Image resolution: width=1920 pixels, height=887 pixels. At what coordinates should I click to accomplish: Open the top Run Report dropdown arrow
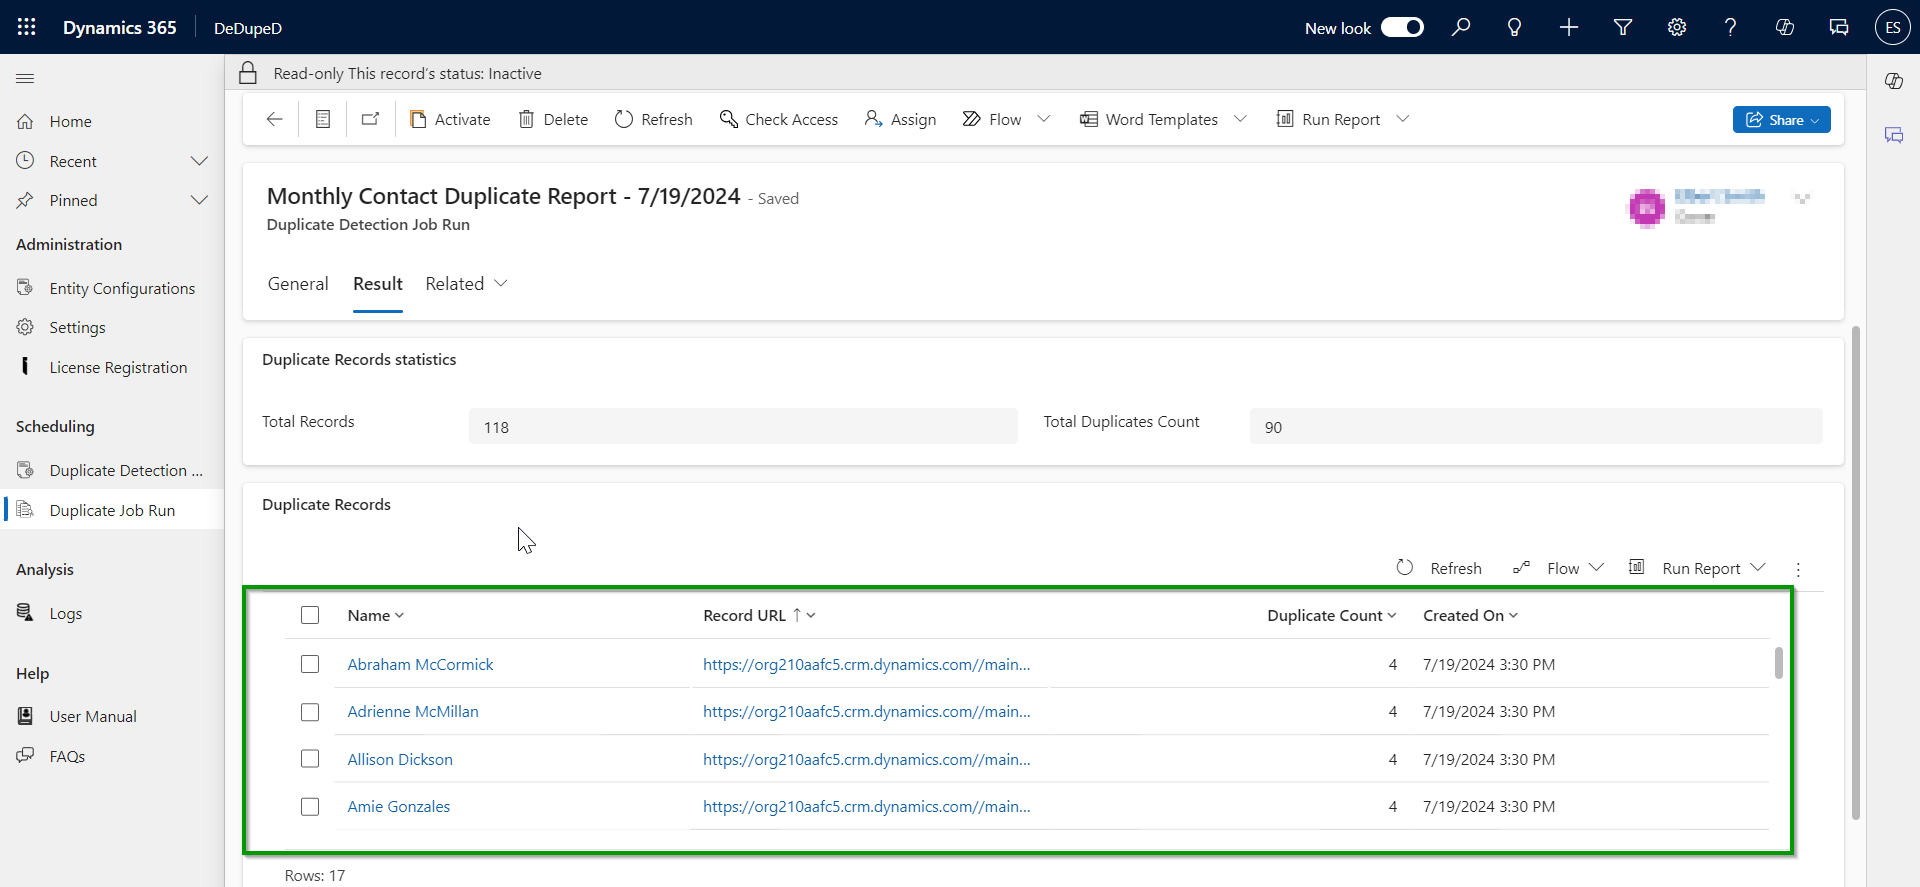click(1403, 119)
